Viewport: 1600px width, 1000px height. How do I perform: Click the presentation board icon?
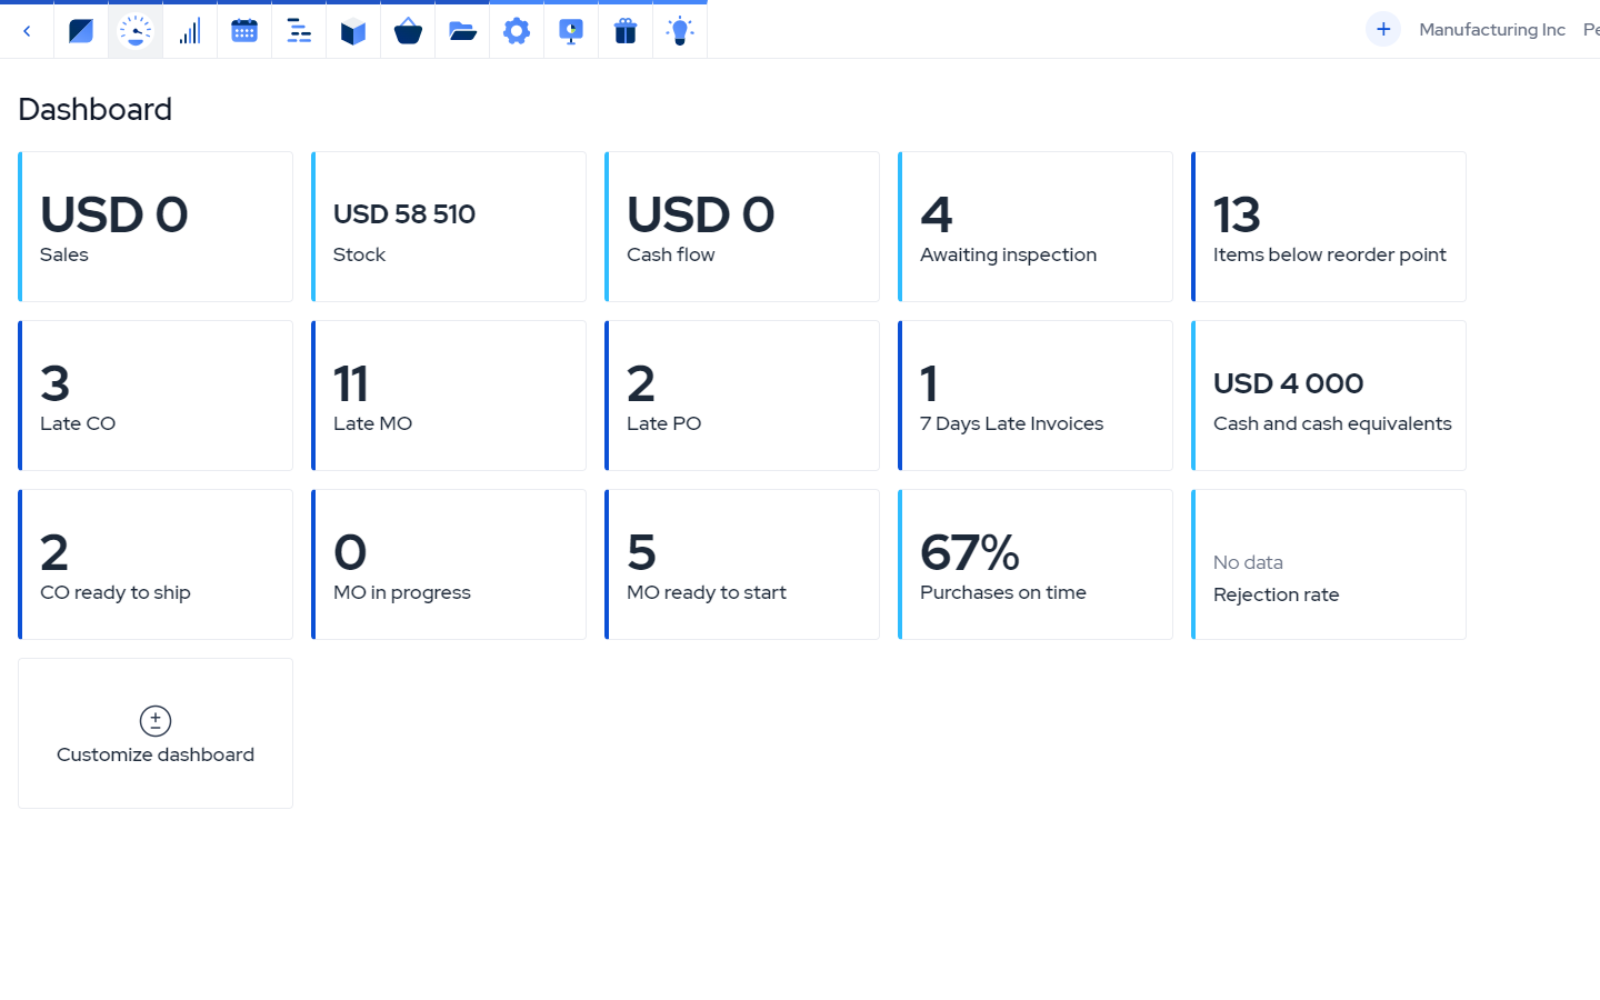point(570,30)
